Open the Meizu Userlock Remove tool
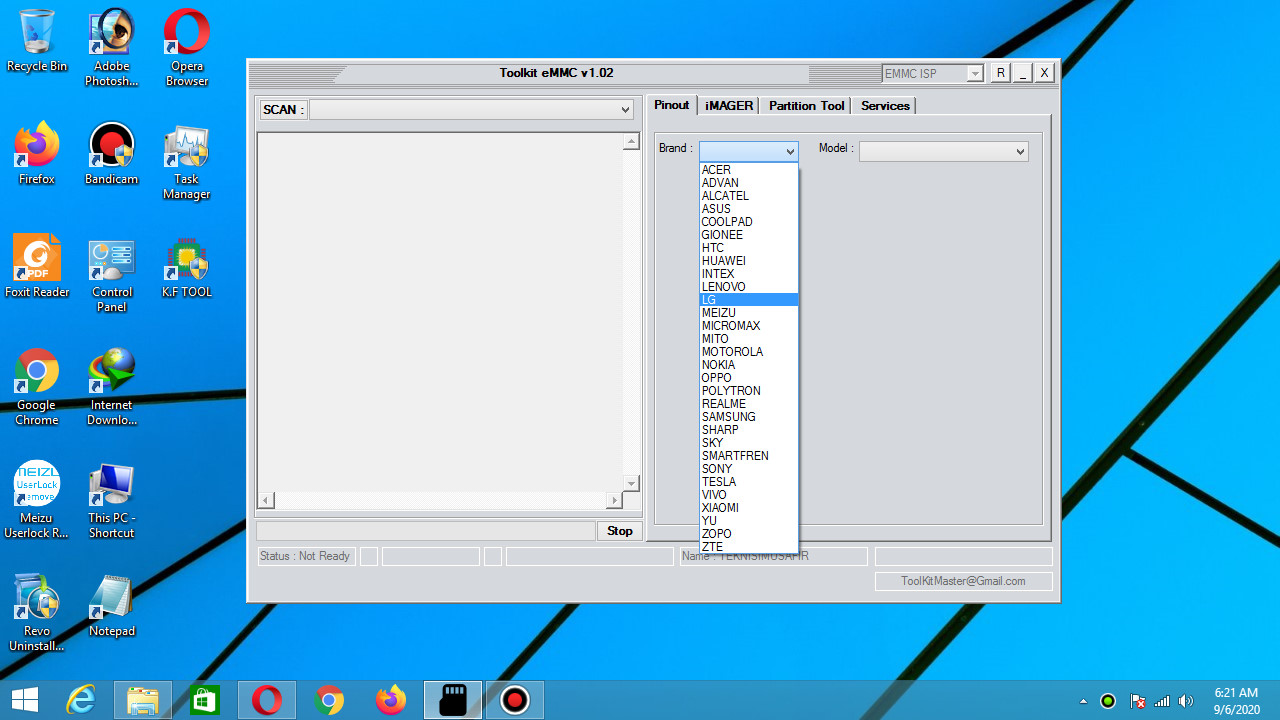This screenshot has height=720, width=1280. tap(36, 485)
